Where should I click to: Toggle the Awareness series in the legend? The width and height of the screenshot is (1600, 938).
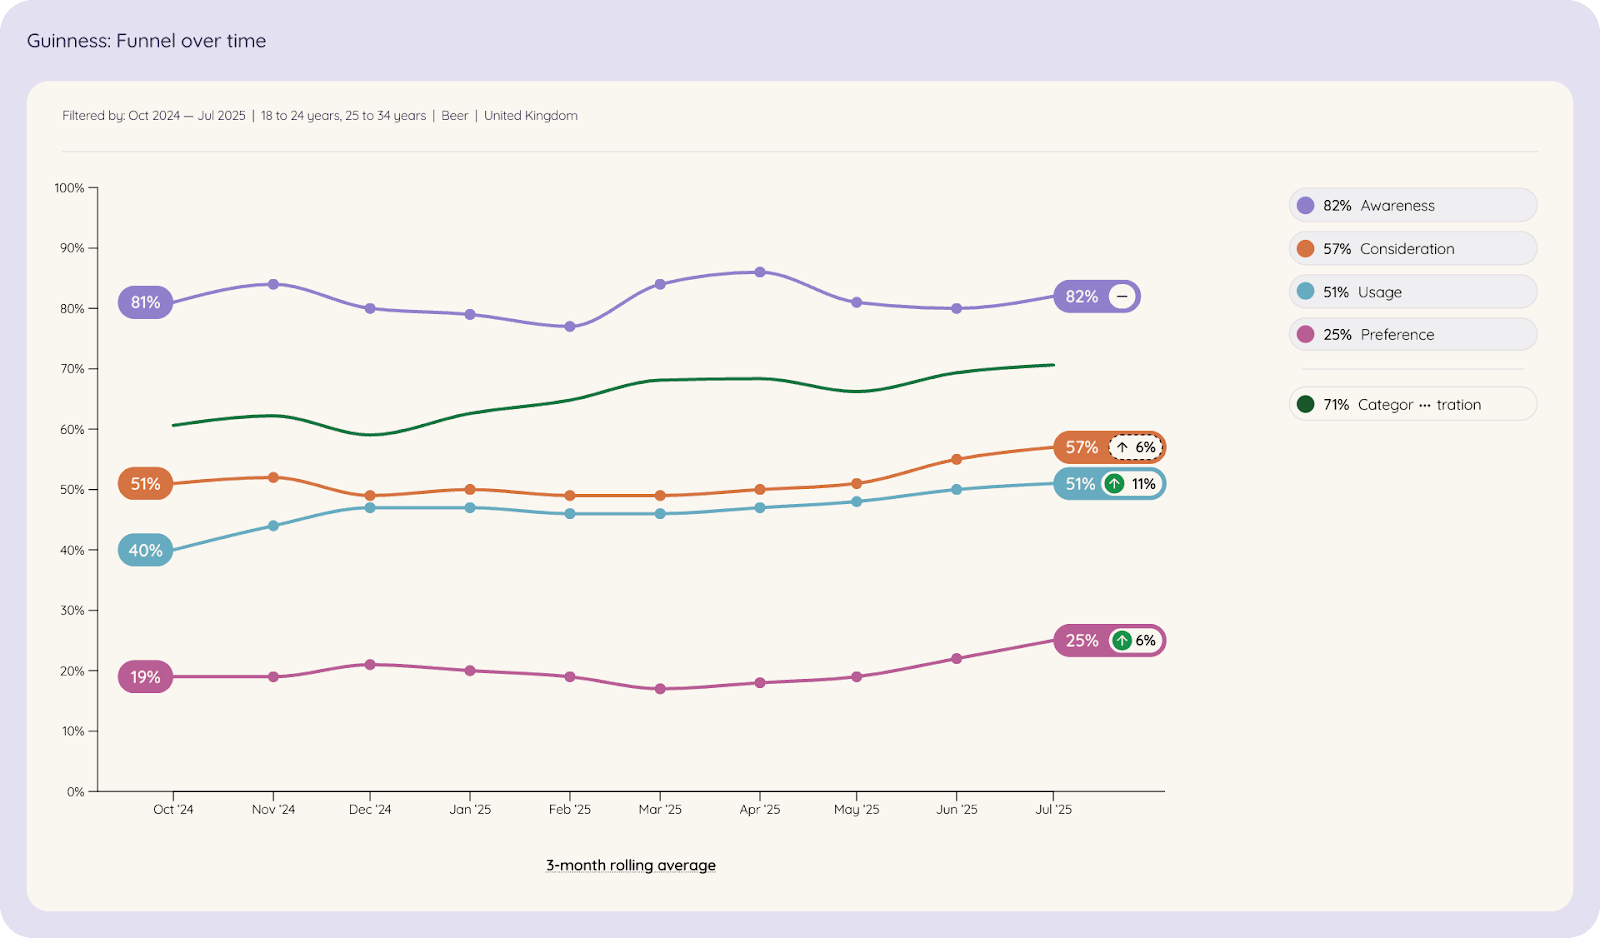(x=1412, y=206)
